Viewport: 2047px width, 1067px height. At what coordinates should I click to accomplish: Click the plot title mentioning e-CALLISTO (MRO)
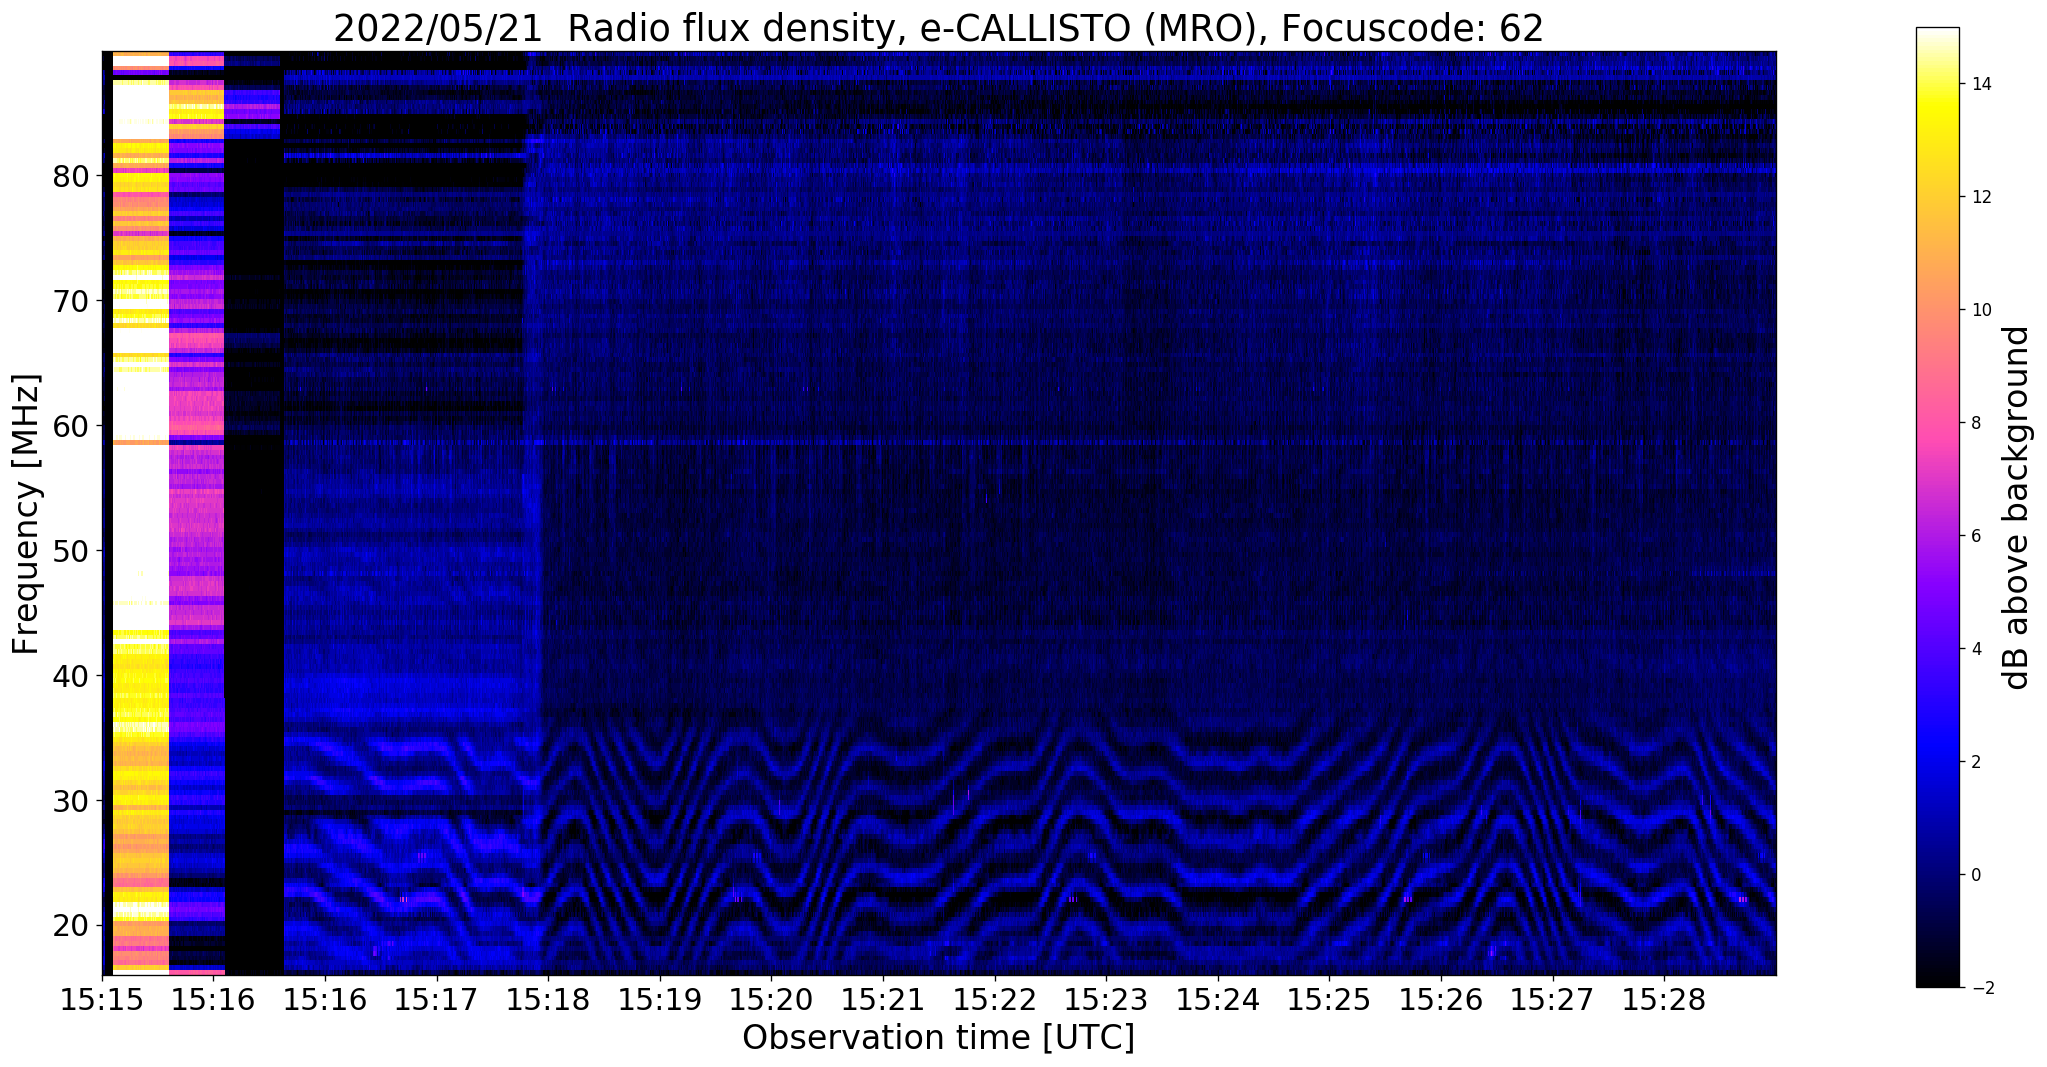(x=938, y=28)
